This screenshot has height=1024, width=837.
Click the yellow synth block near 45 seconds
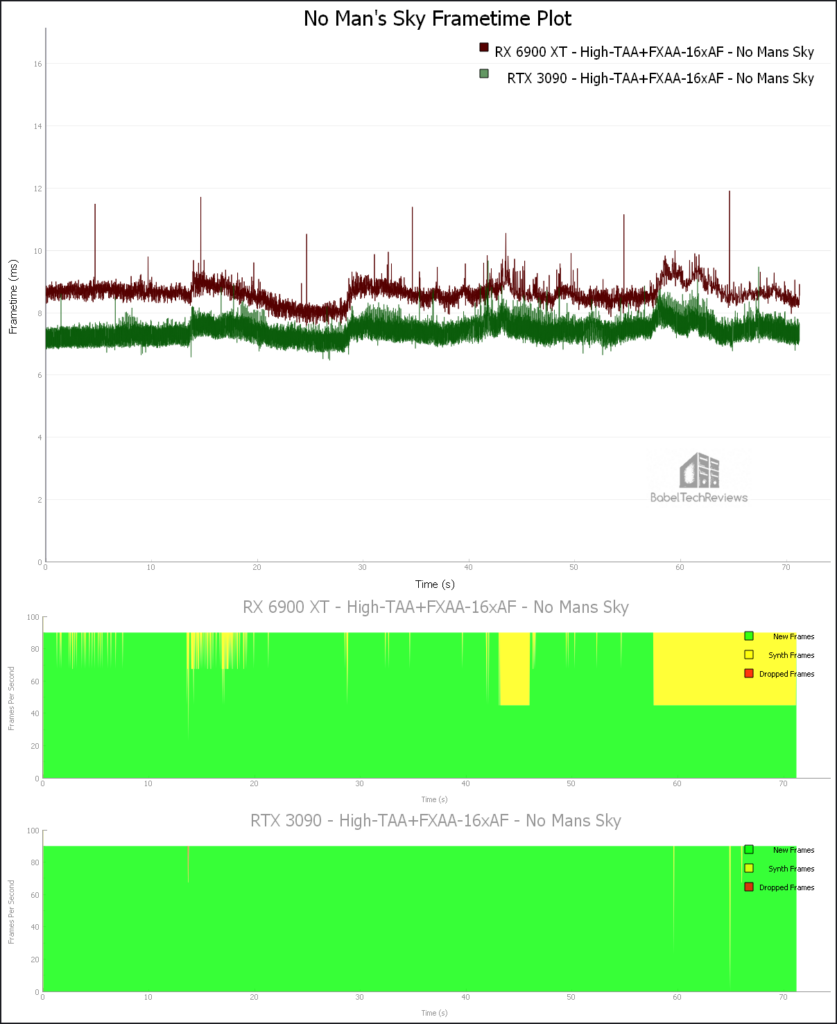click(x=514, y=668)
